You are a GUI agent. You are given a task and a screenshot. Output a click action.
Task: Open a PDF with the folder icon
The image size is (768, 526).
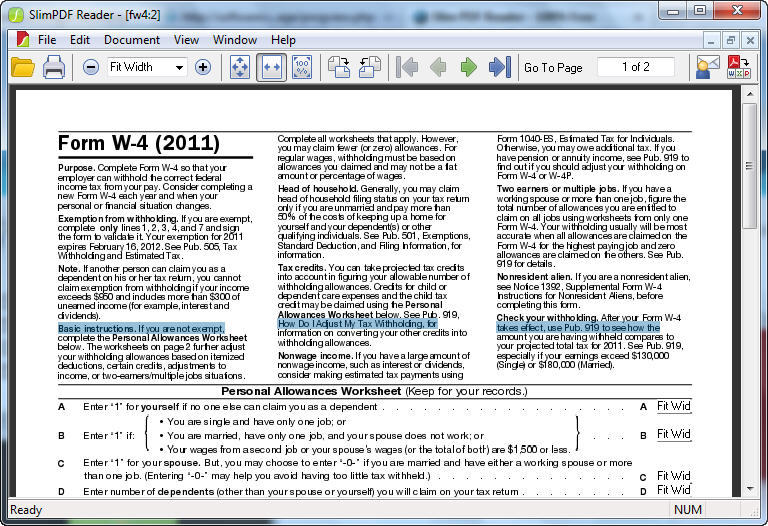pyautogui.click(x=23, y=67)
